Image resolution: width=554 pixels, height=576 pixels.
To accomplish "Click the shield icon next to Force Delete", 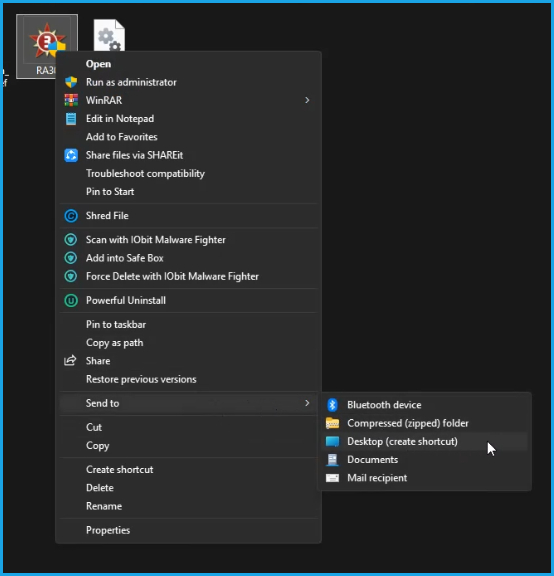I will [71, 276].
